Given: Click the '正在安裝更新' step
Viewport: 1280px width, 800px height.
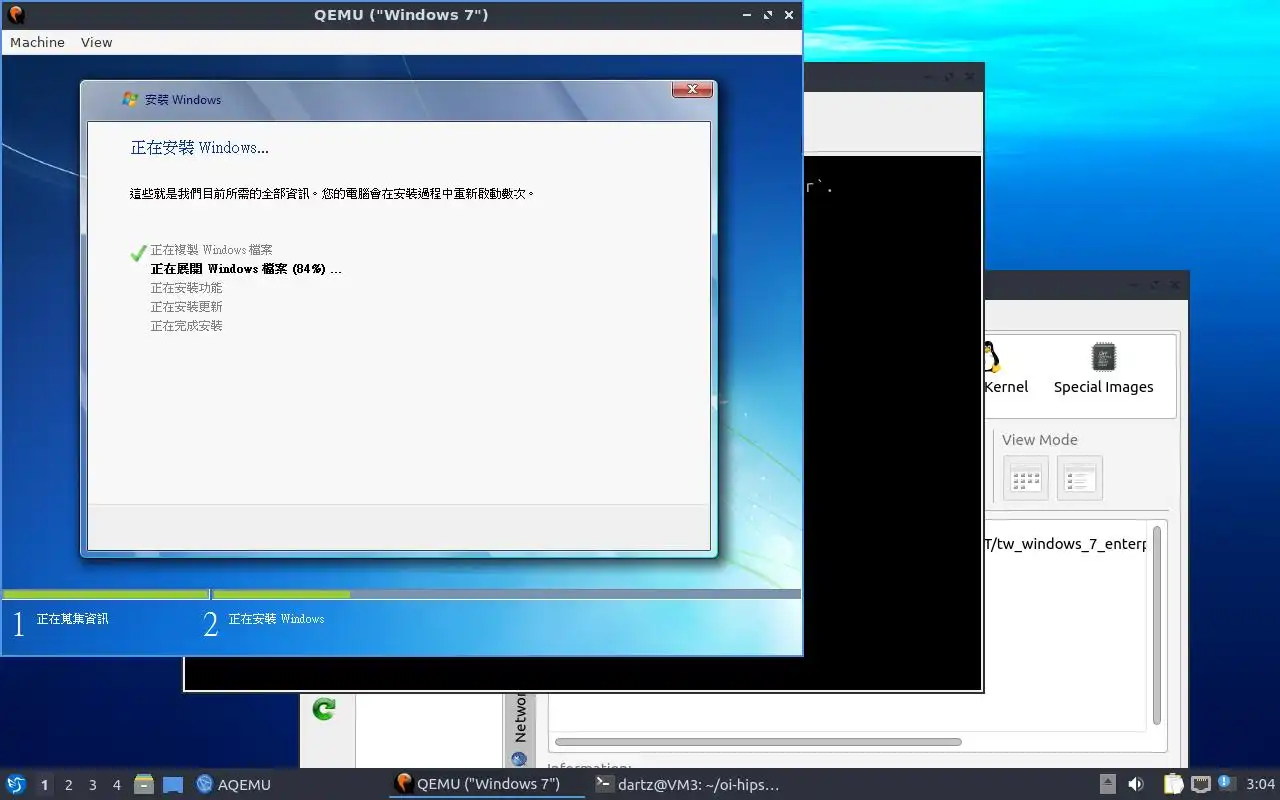Looking at the screenshot, I should (186, 307).
